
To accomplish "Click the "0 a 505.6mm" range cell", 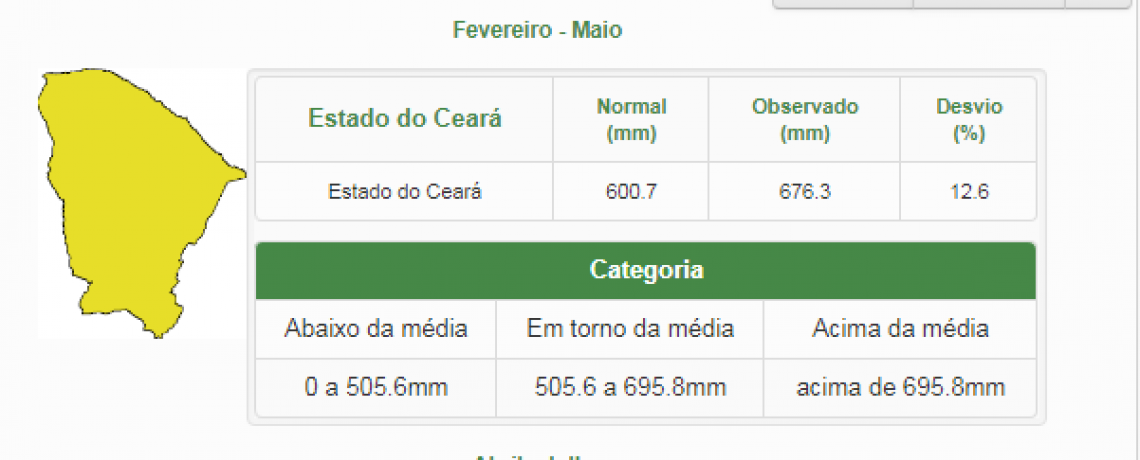I will click(376, 387).
